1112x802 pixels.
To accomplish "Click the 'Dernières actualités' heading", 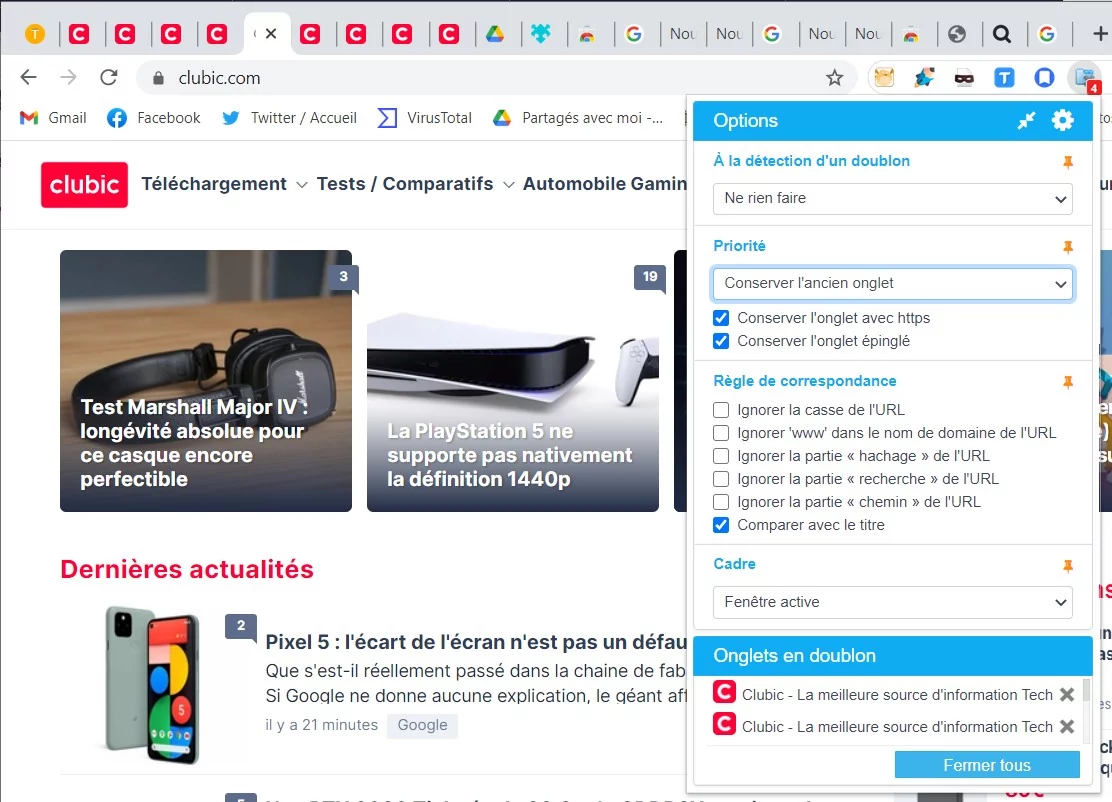I will tap(187, 569).
